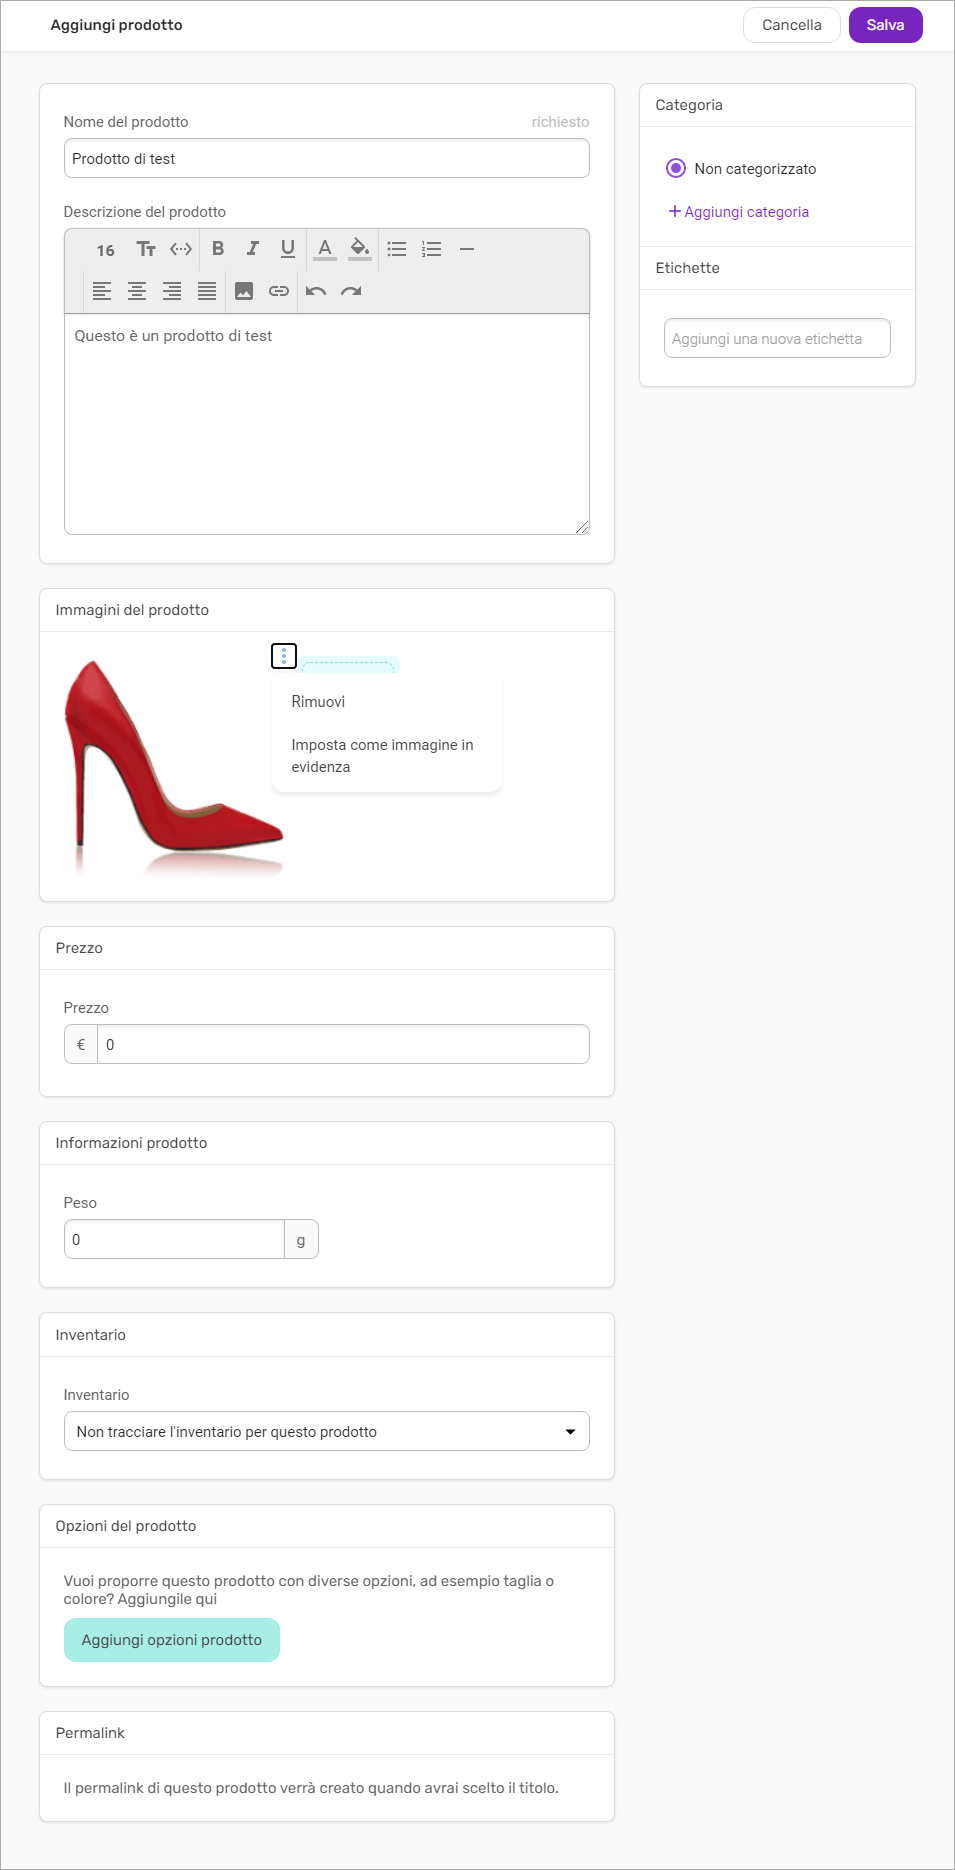Select the Non categorizzato radio button

676,168
